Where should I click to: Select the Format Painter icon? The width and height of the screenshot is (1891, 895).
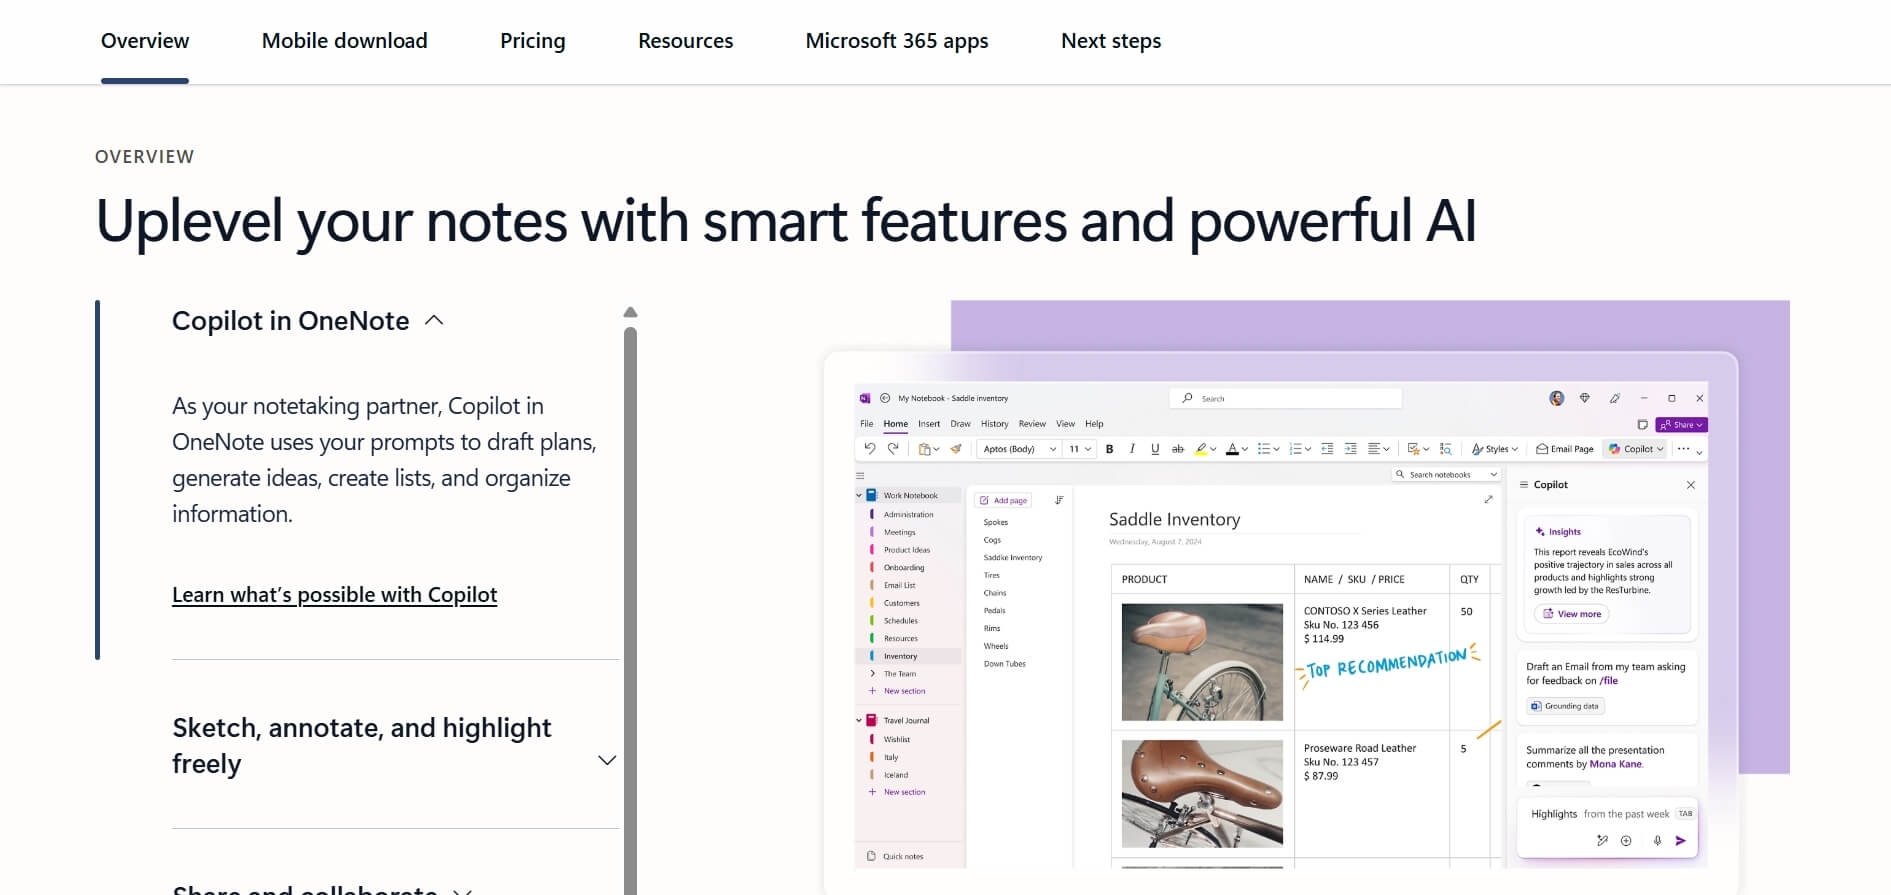(x=956, y=449)
